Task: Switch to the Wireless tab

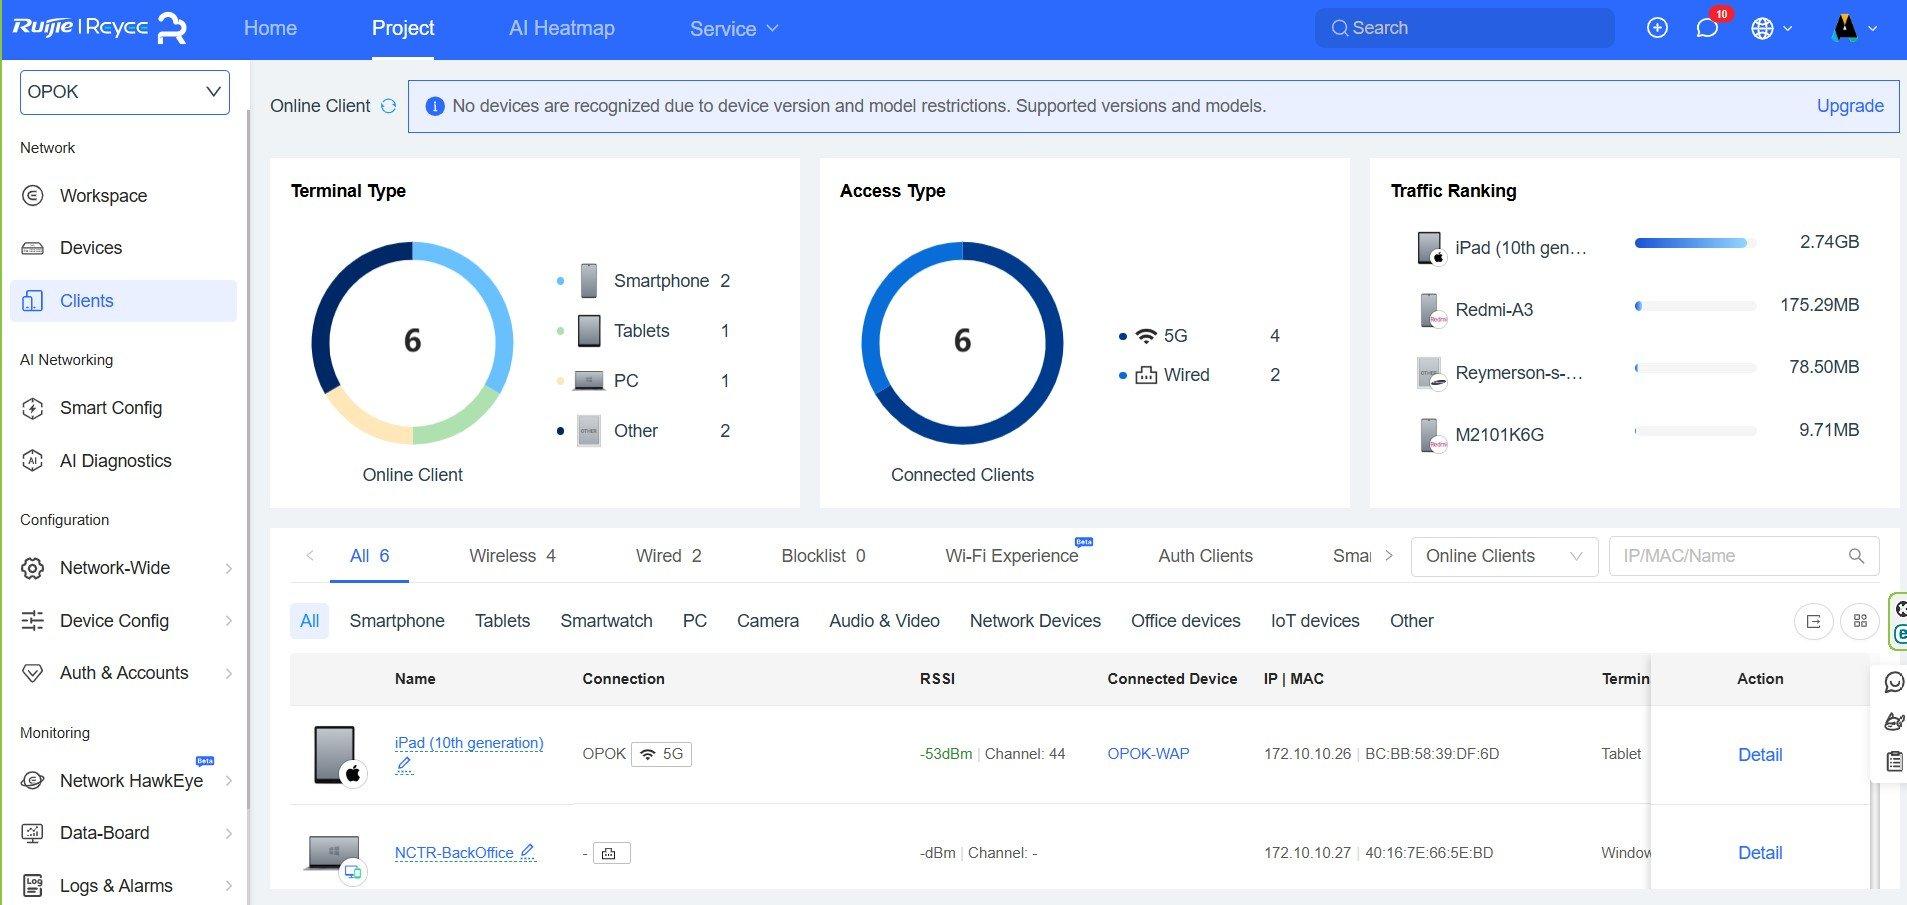Action: pos(512,556)
